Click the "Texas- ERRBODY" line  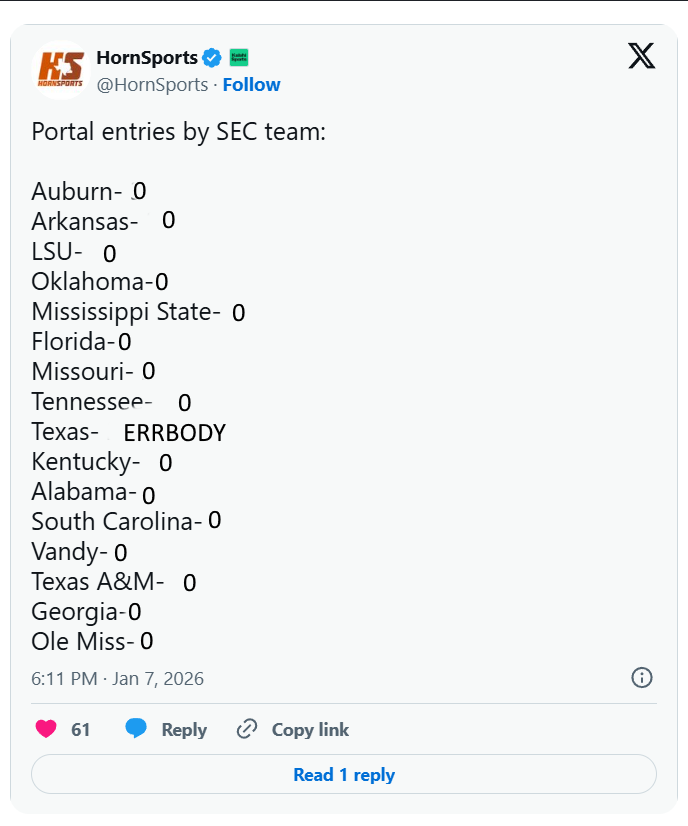128,432
